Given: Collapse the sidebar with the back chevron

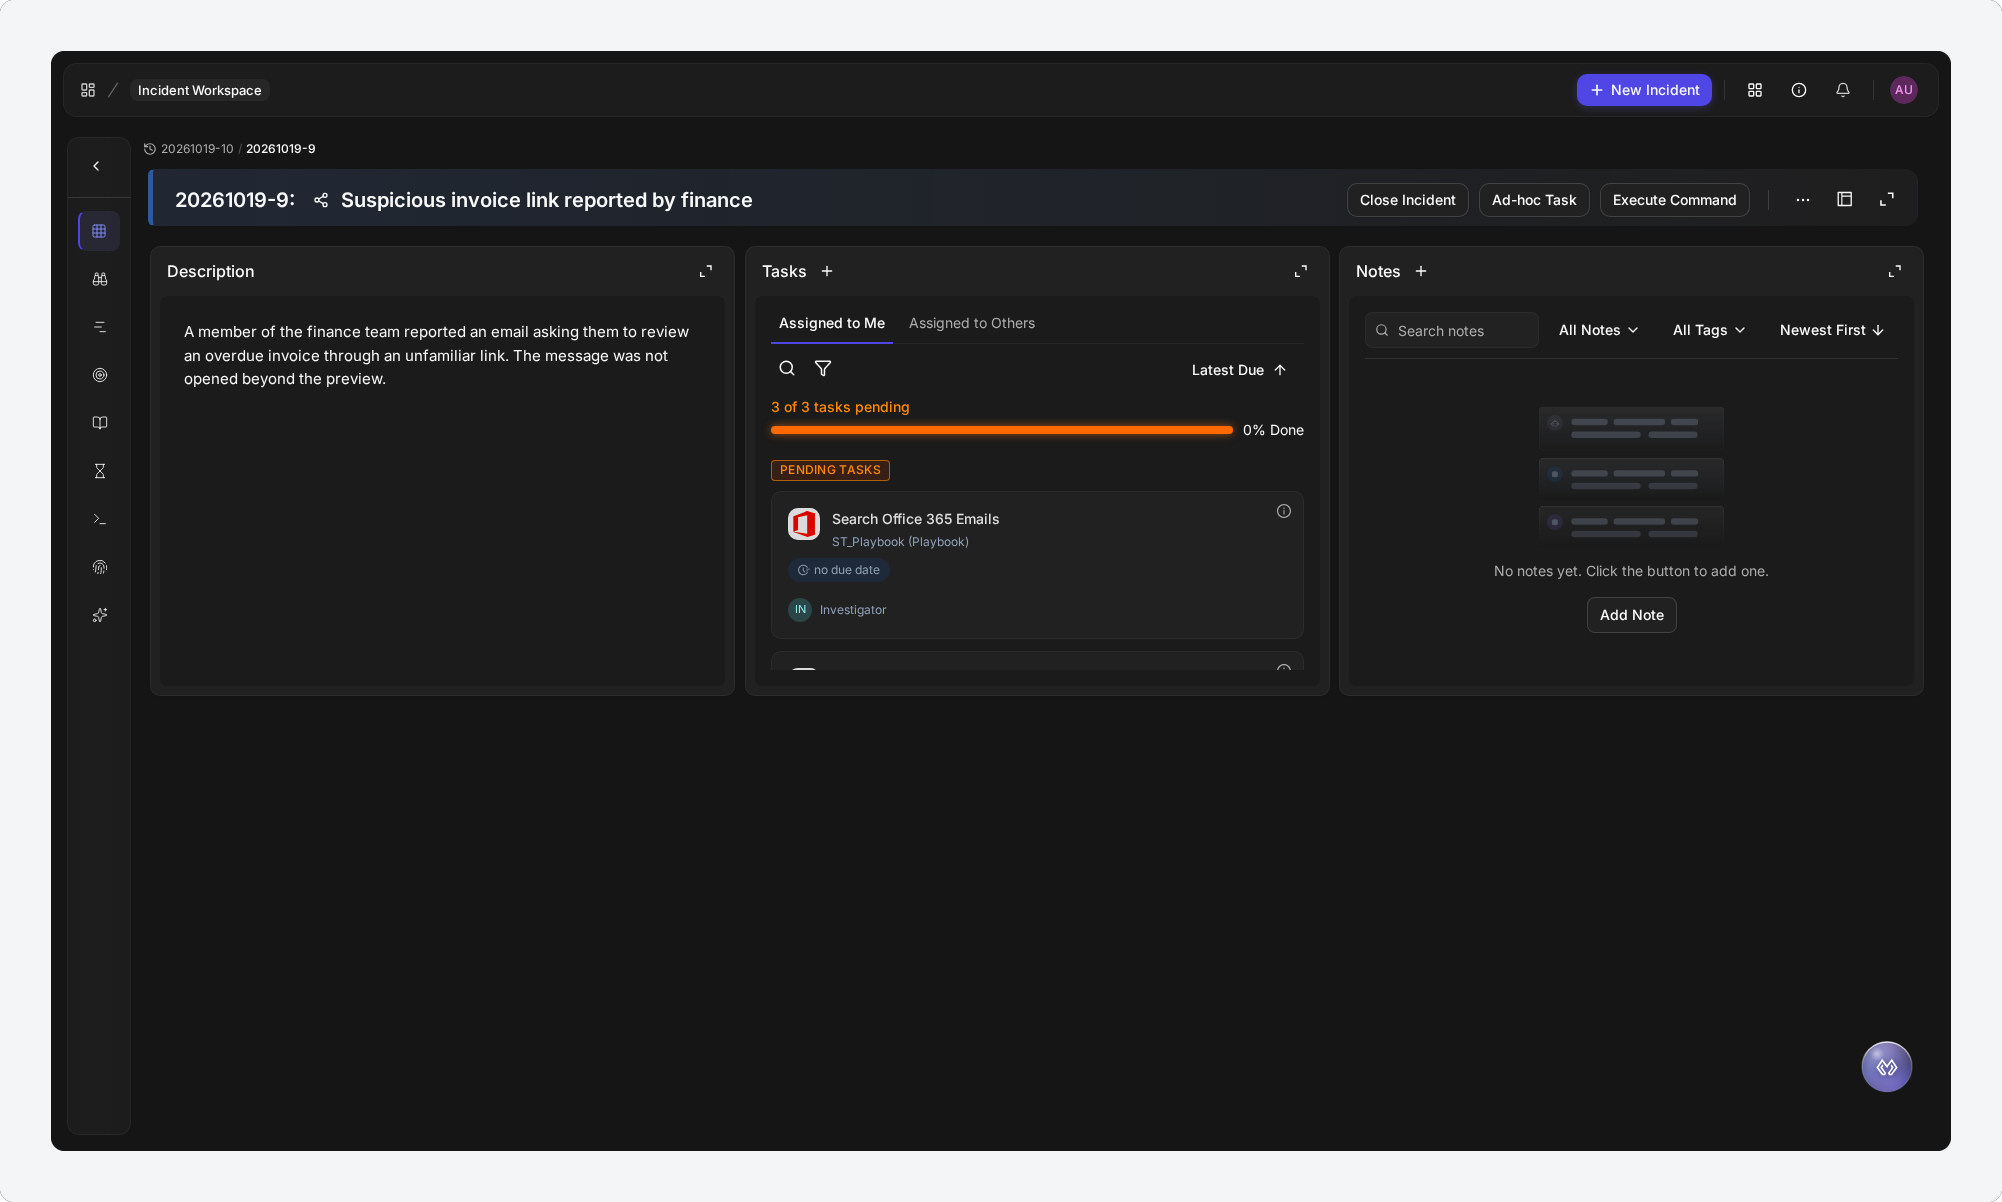Looking at the screenshot, I should click(96, 166).
